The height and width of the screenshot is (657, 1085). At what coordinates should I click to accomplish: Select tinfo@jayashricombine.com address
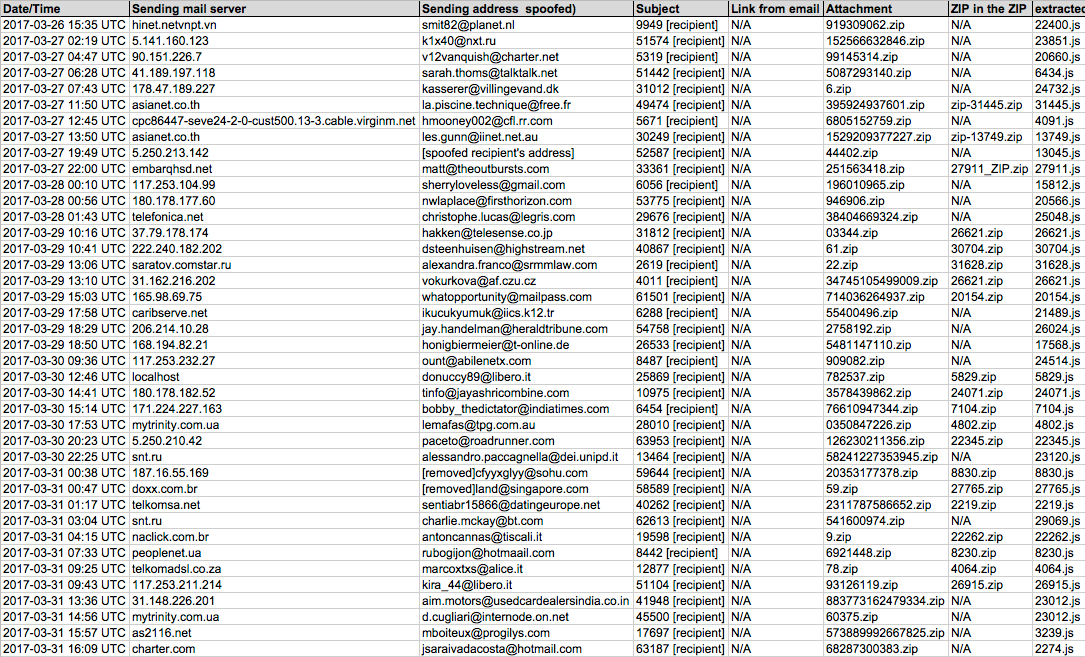click(526, 393)
